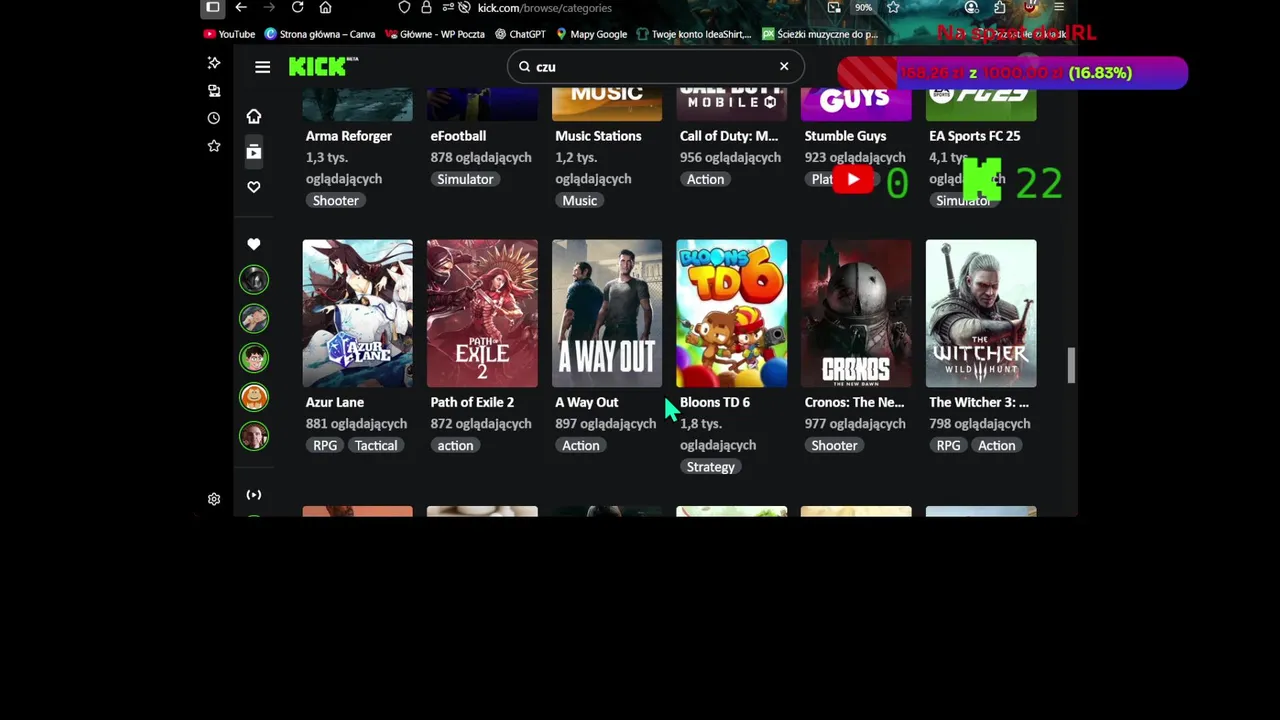Open bookmarks star icon in browser sidebar

(214, 146)
